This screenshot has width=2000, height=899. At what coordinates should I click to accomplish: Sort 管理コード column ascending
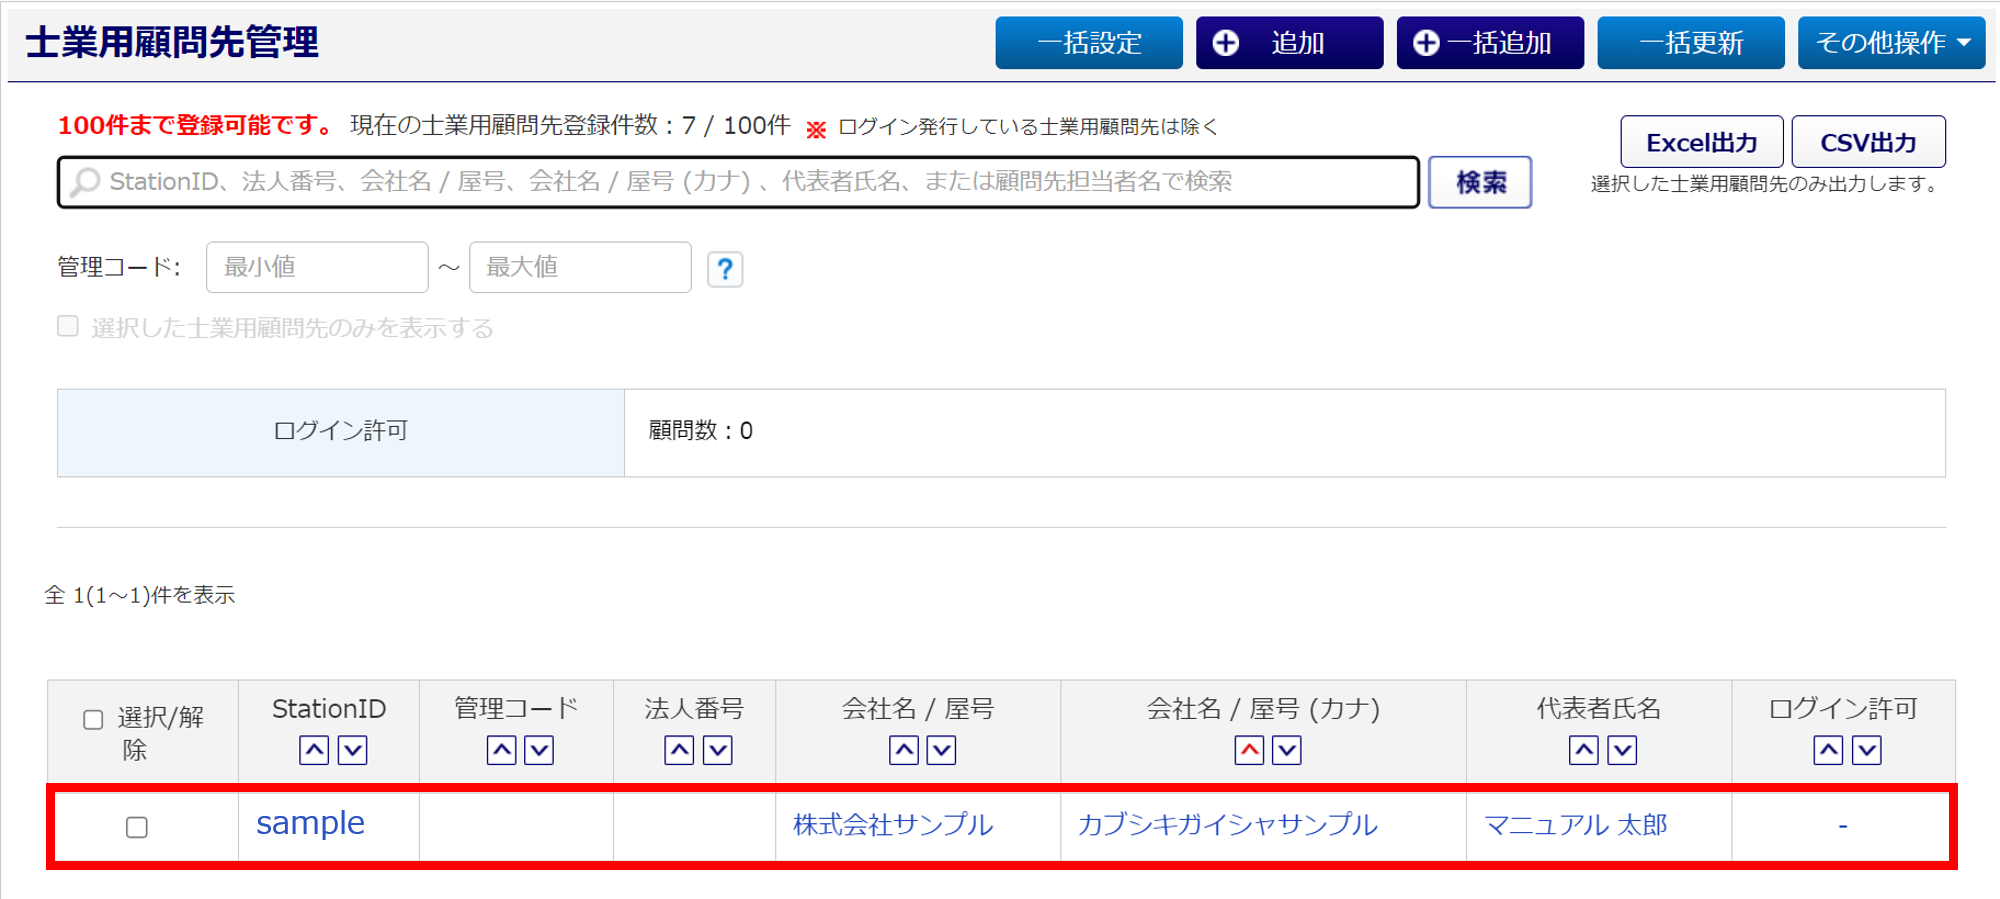(501, 750)
